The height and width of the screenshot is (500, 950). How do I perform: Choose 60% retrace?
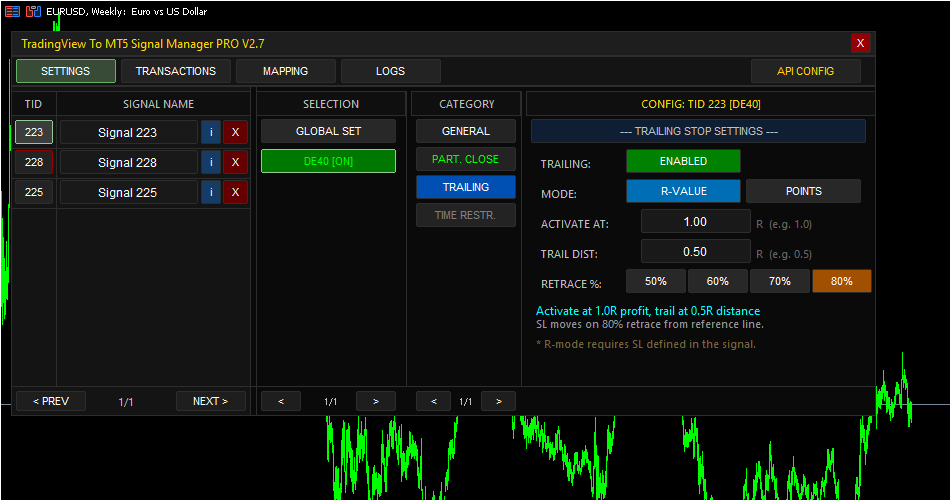tap(717, 281)
